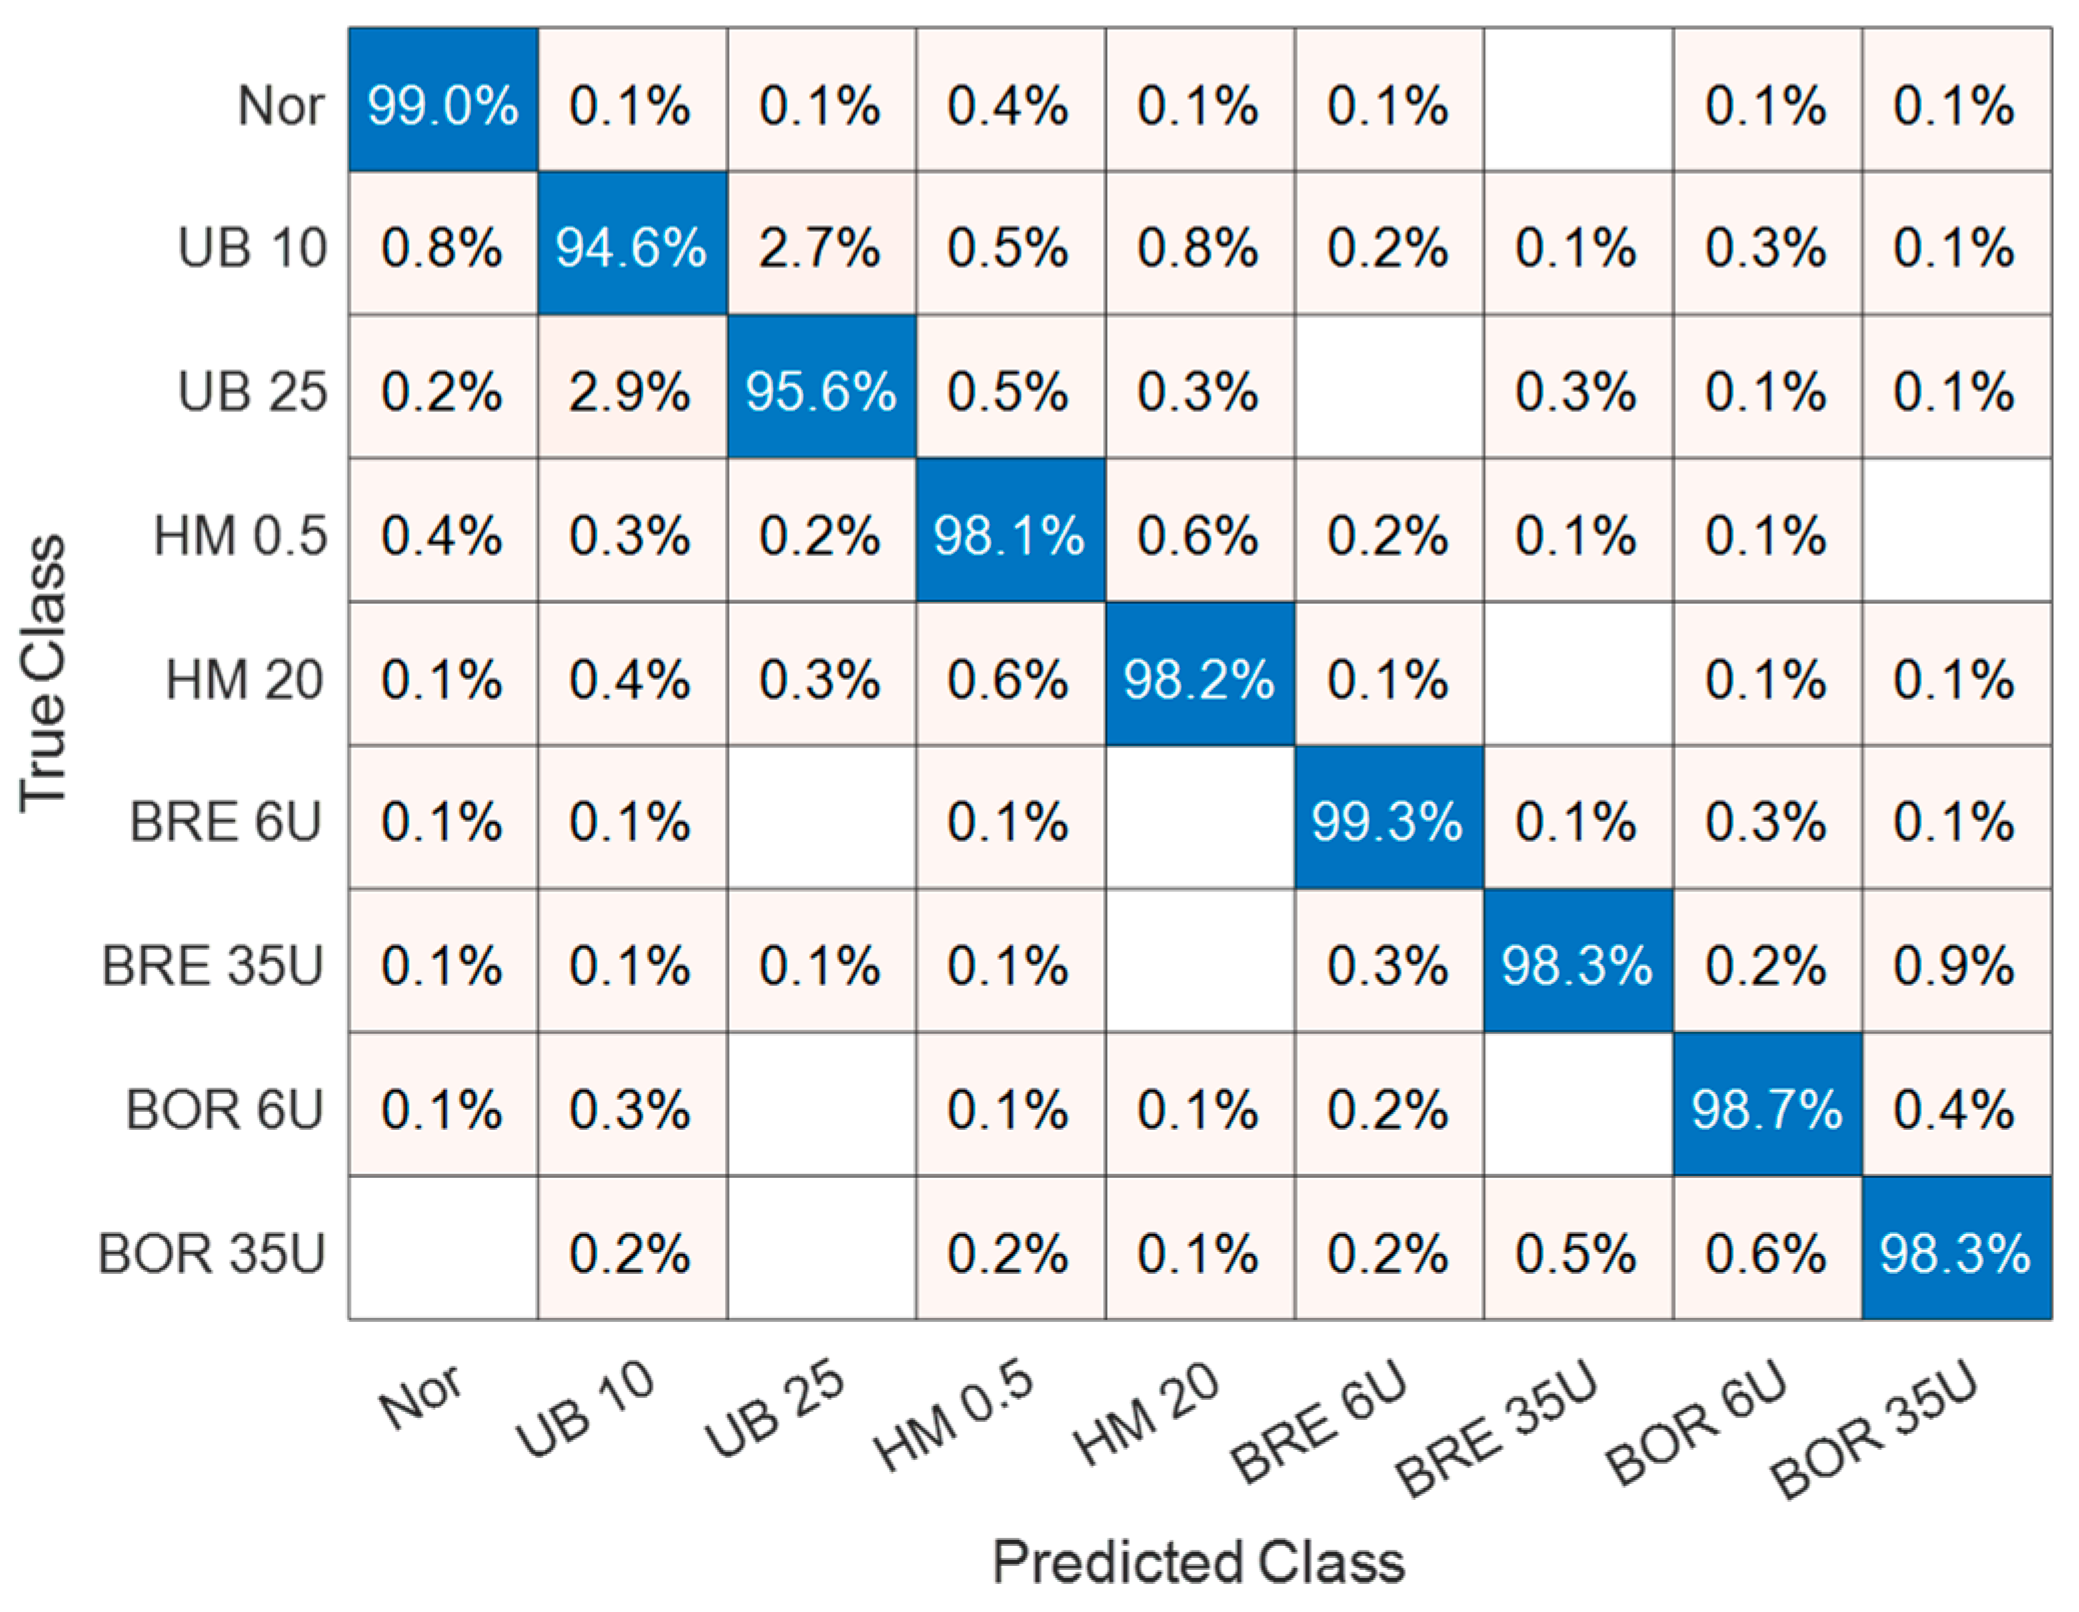
Task: Click the "True Class" axis title
Action: (x=44, y=674)
